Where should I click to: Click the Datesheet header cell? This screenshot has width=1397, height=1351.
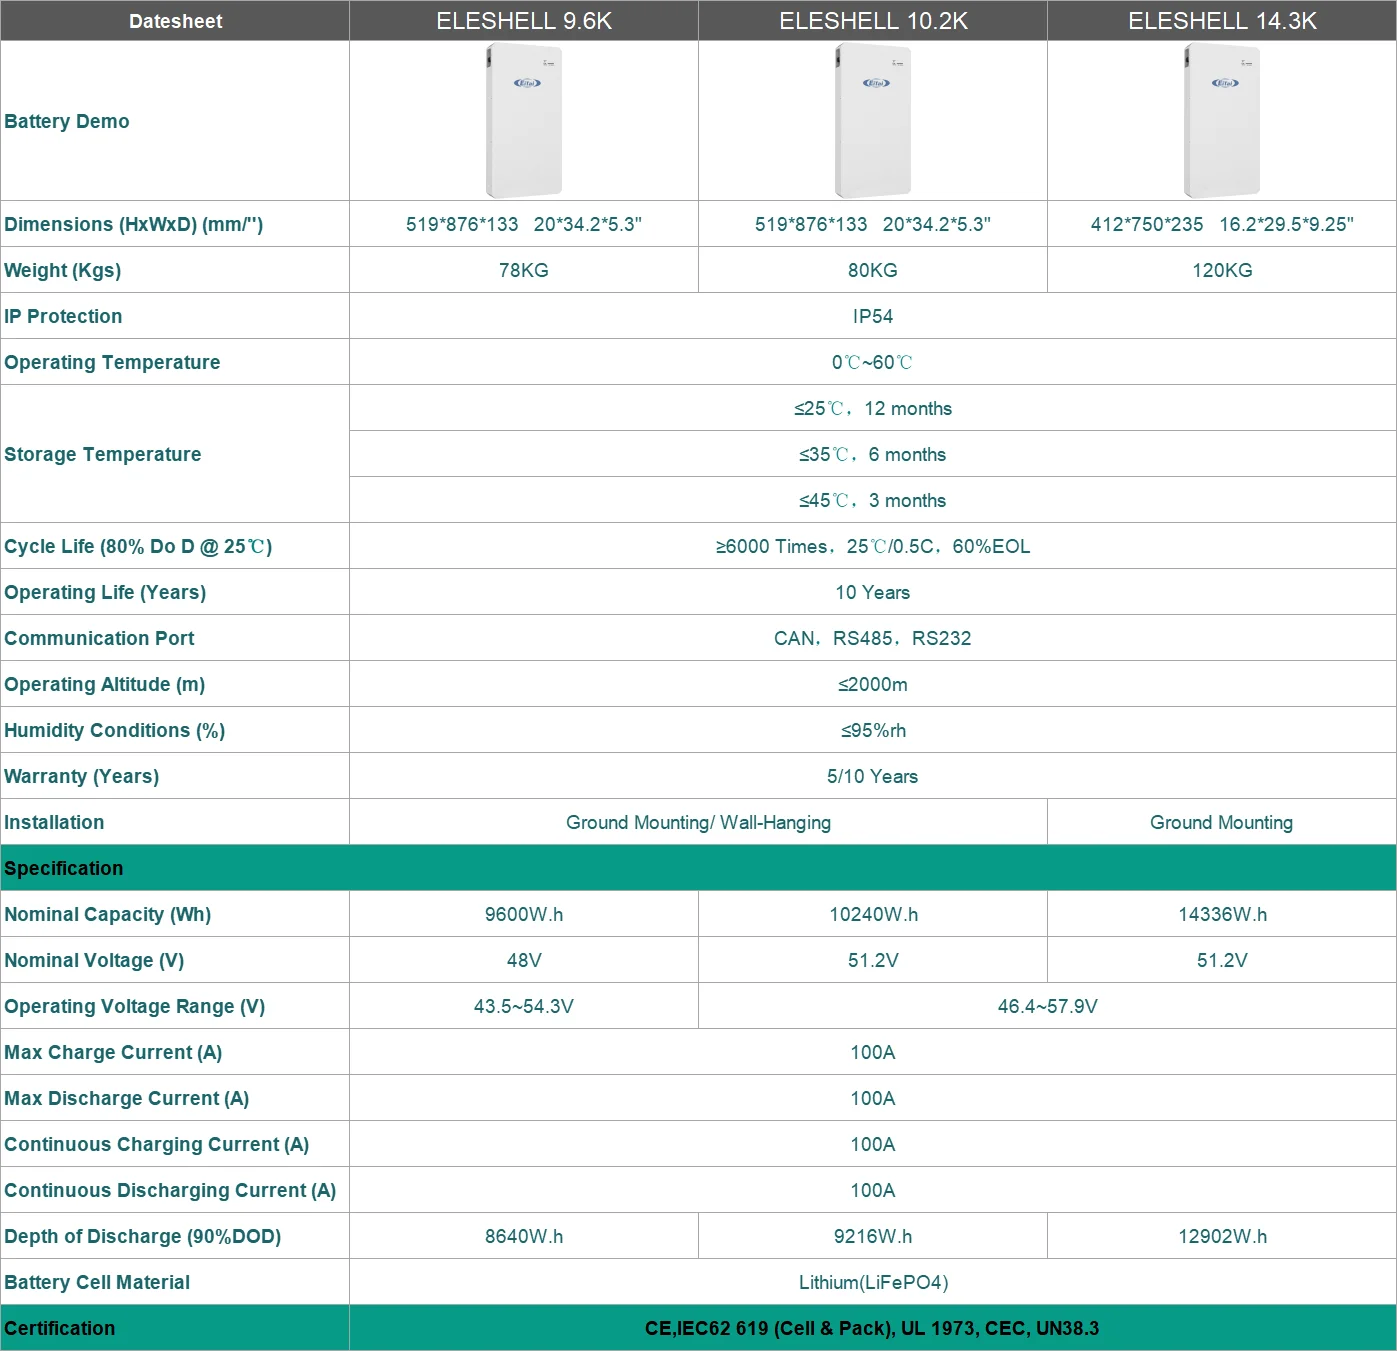pos(175,21)
